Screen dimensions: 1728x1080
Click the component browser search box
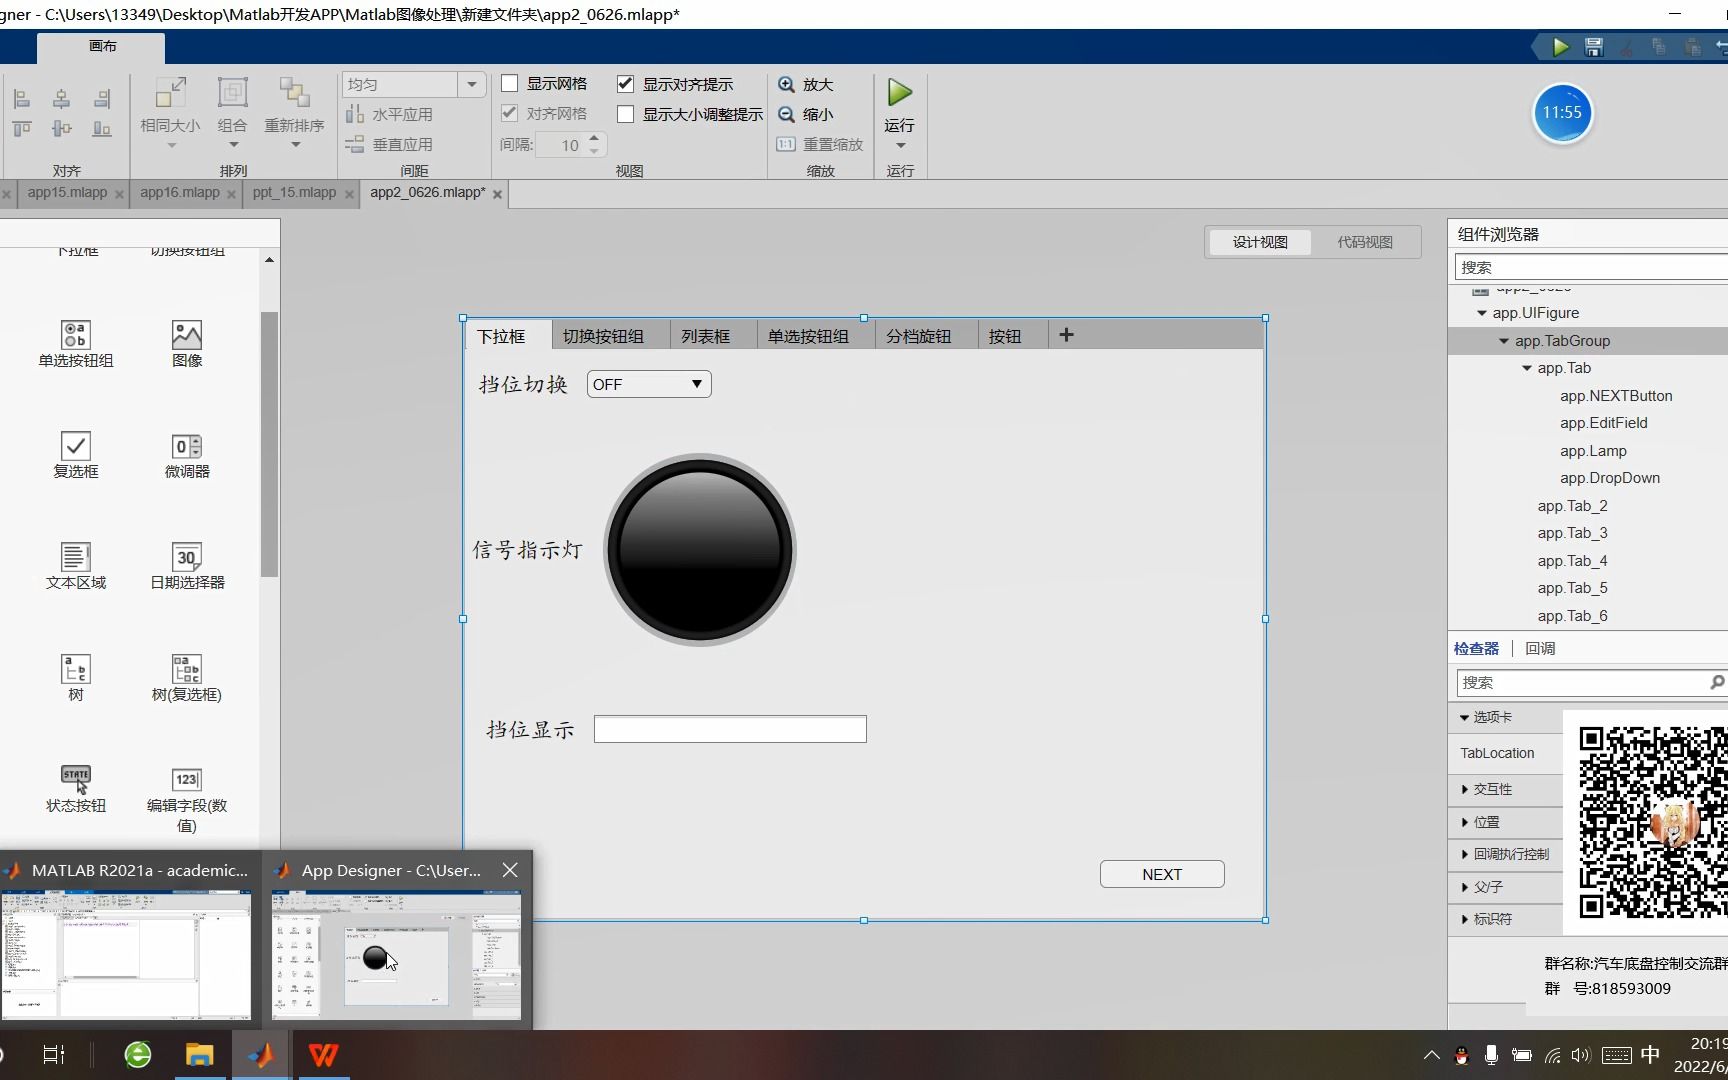[1591, 267]
